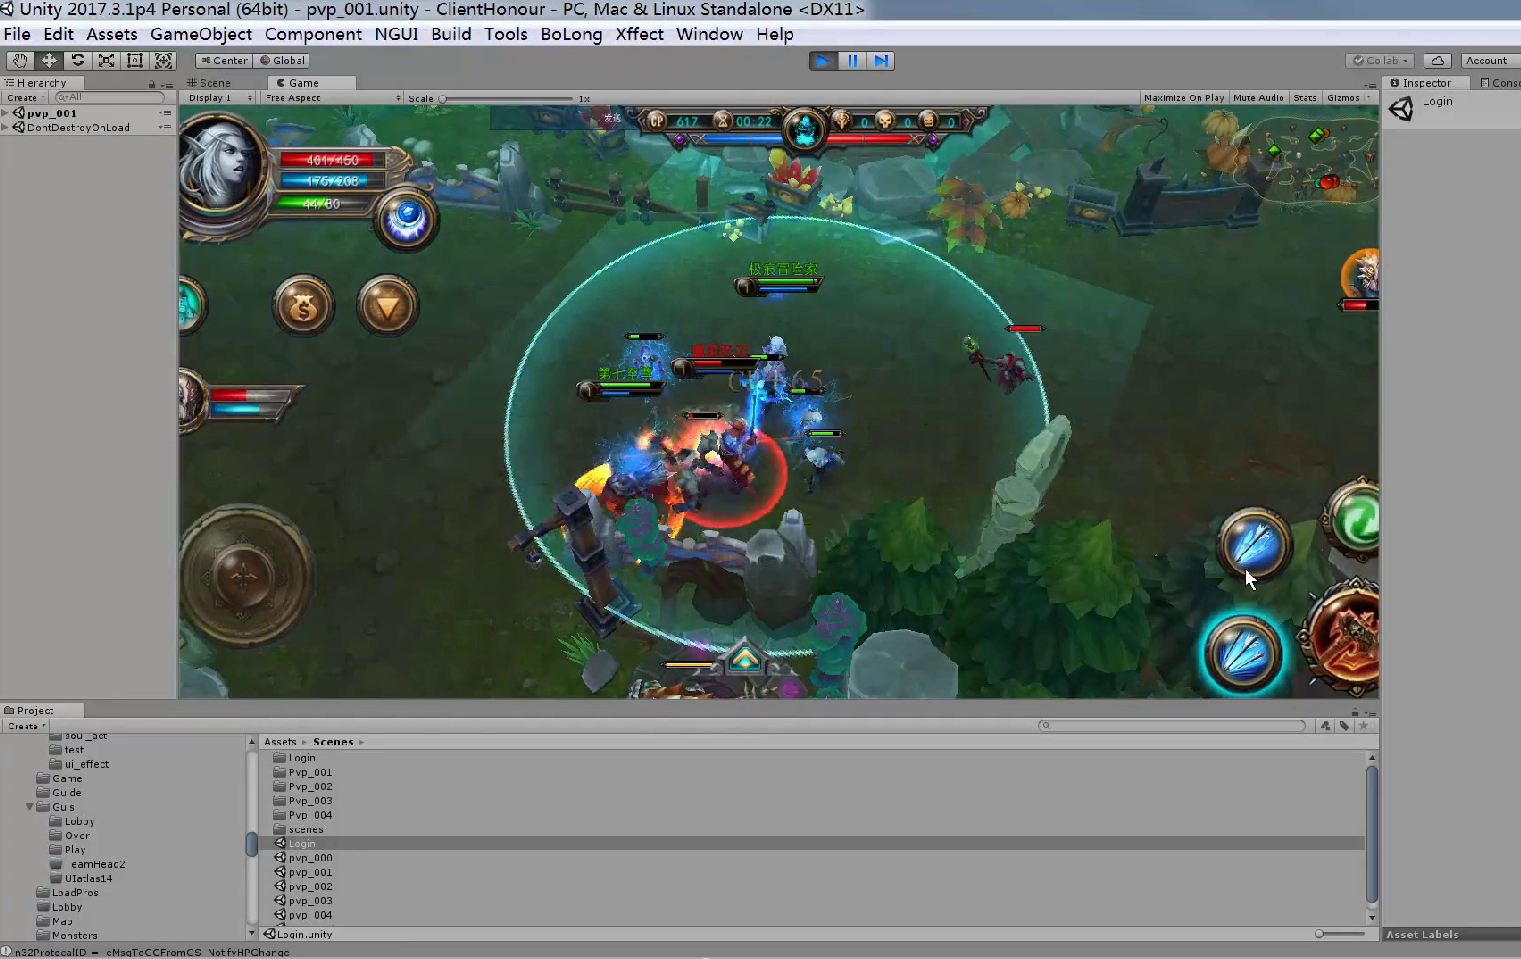Click Scenes in the asset breadcrumb
This screenshot has width=1521, height=959.
[x=333, y=742]
